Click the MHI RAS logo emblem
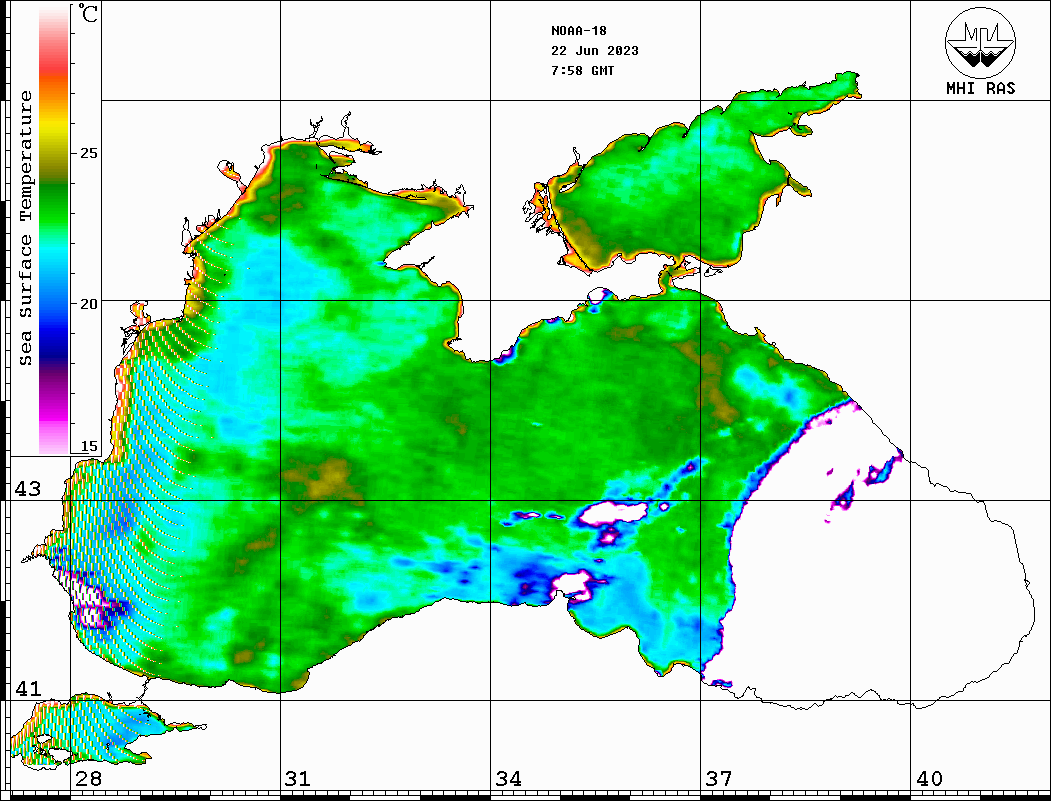 click(981, 42)
